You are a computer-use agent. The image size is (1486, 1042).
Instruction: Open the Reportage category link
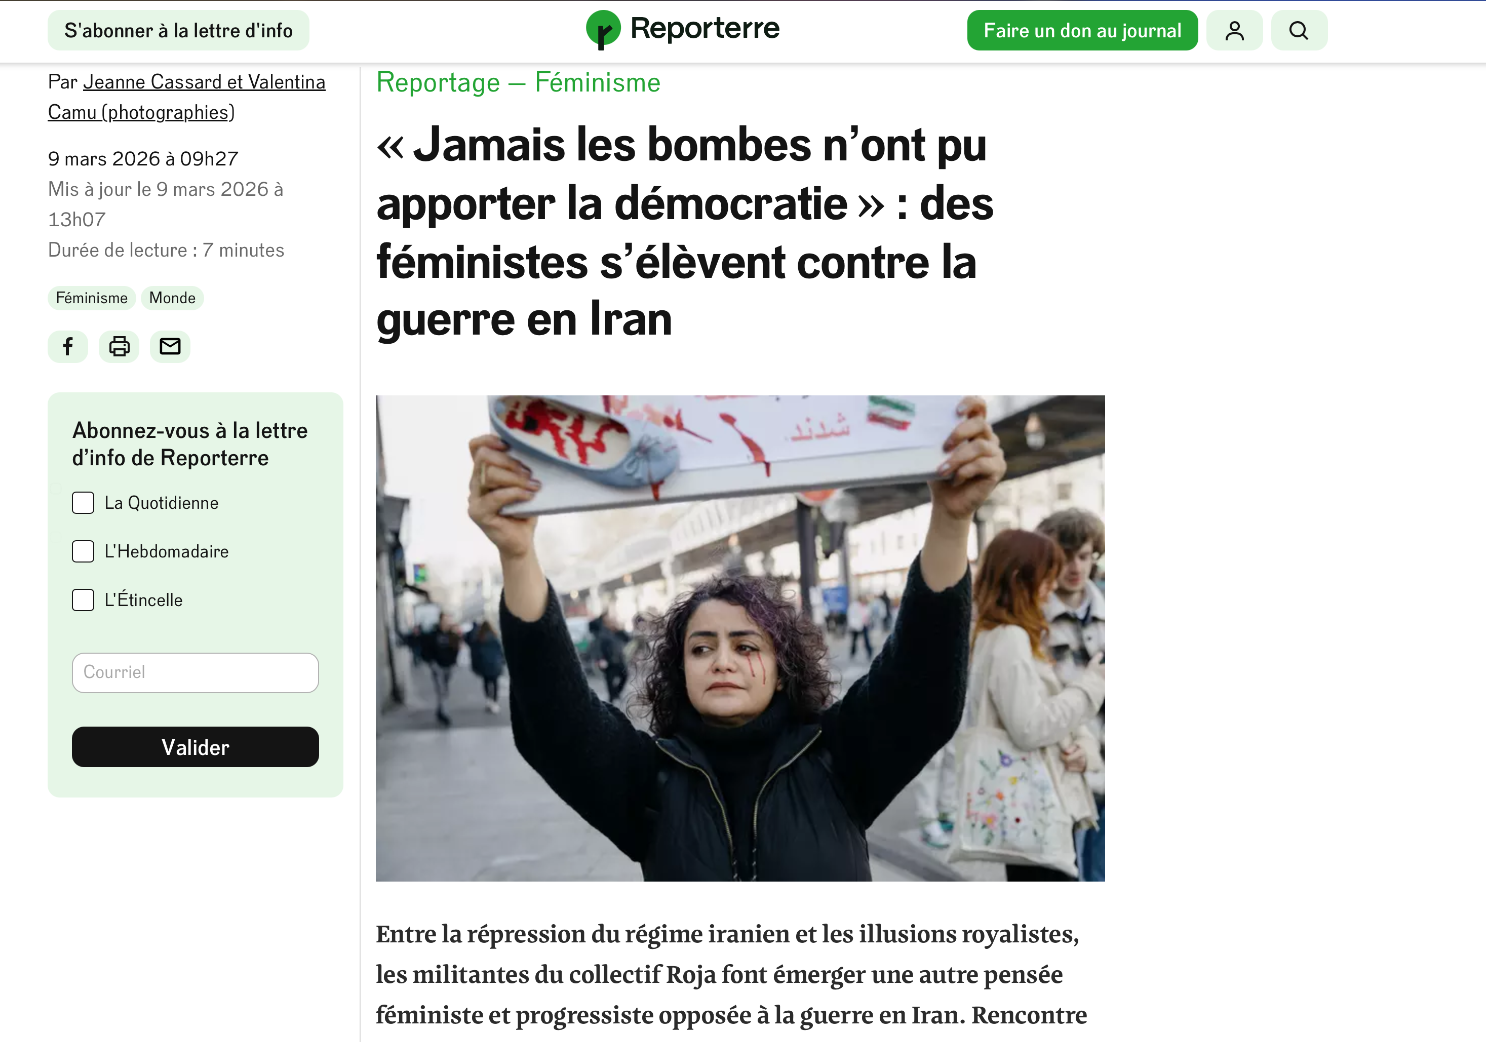(438, 83)
